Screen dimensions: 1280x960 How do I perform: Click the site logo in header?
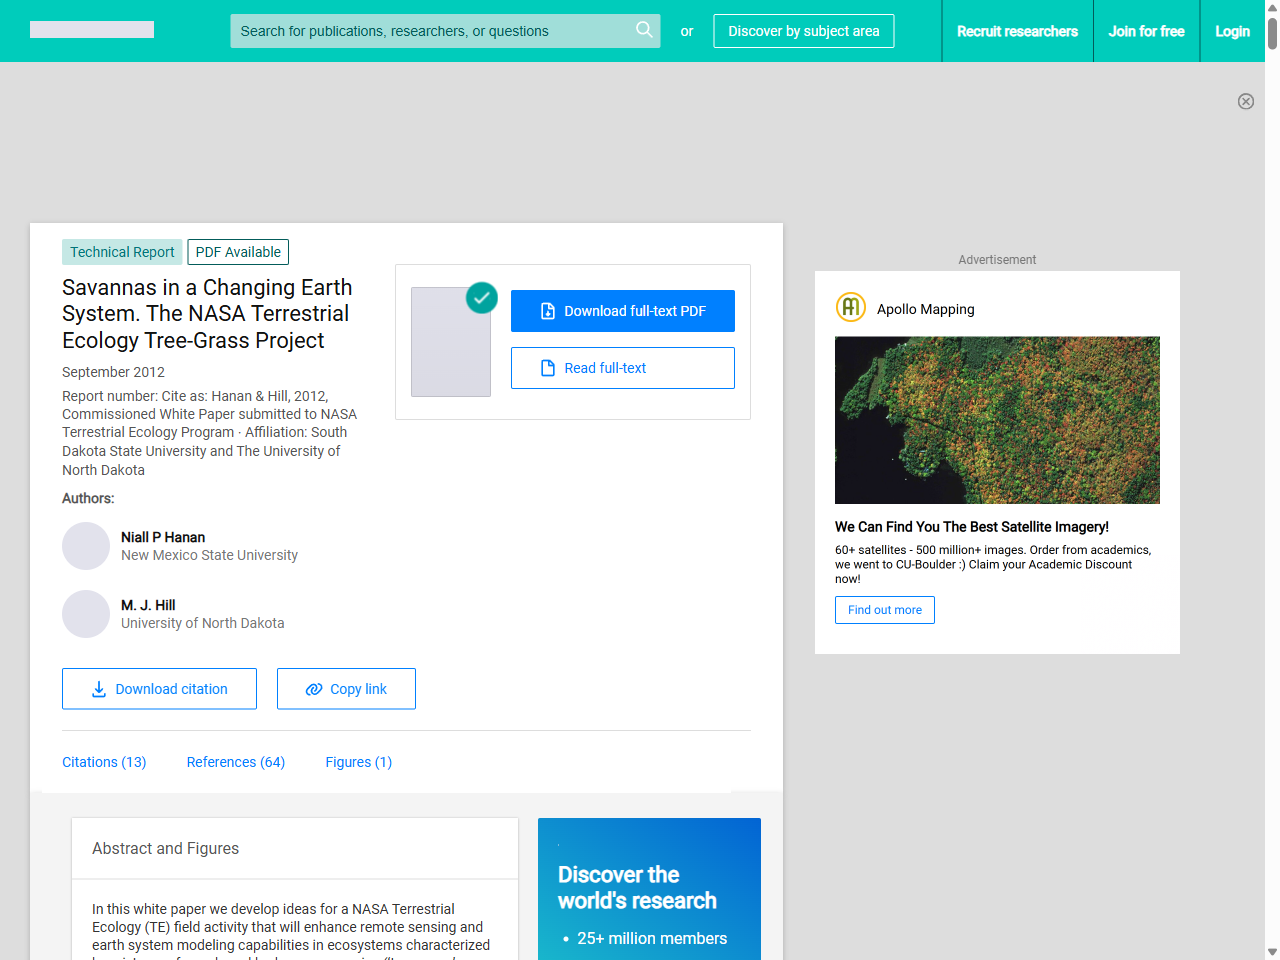pos(92,30)
